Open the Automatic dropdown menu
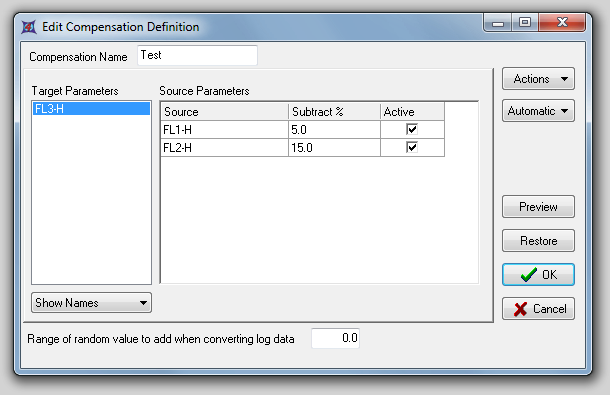Viewport: 610px width, 395px height. click(538, 111)
